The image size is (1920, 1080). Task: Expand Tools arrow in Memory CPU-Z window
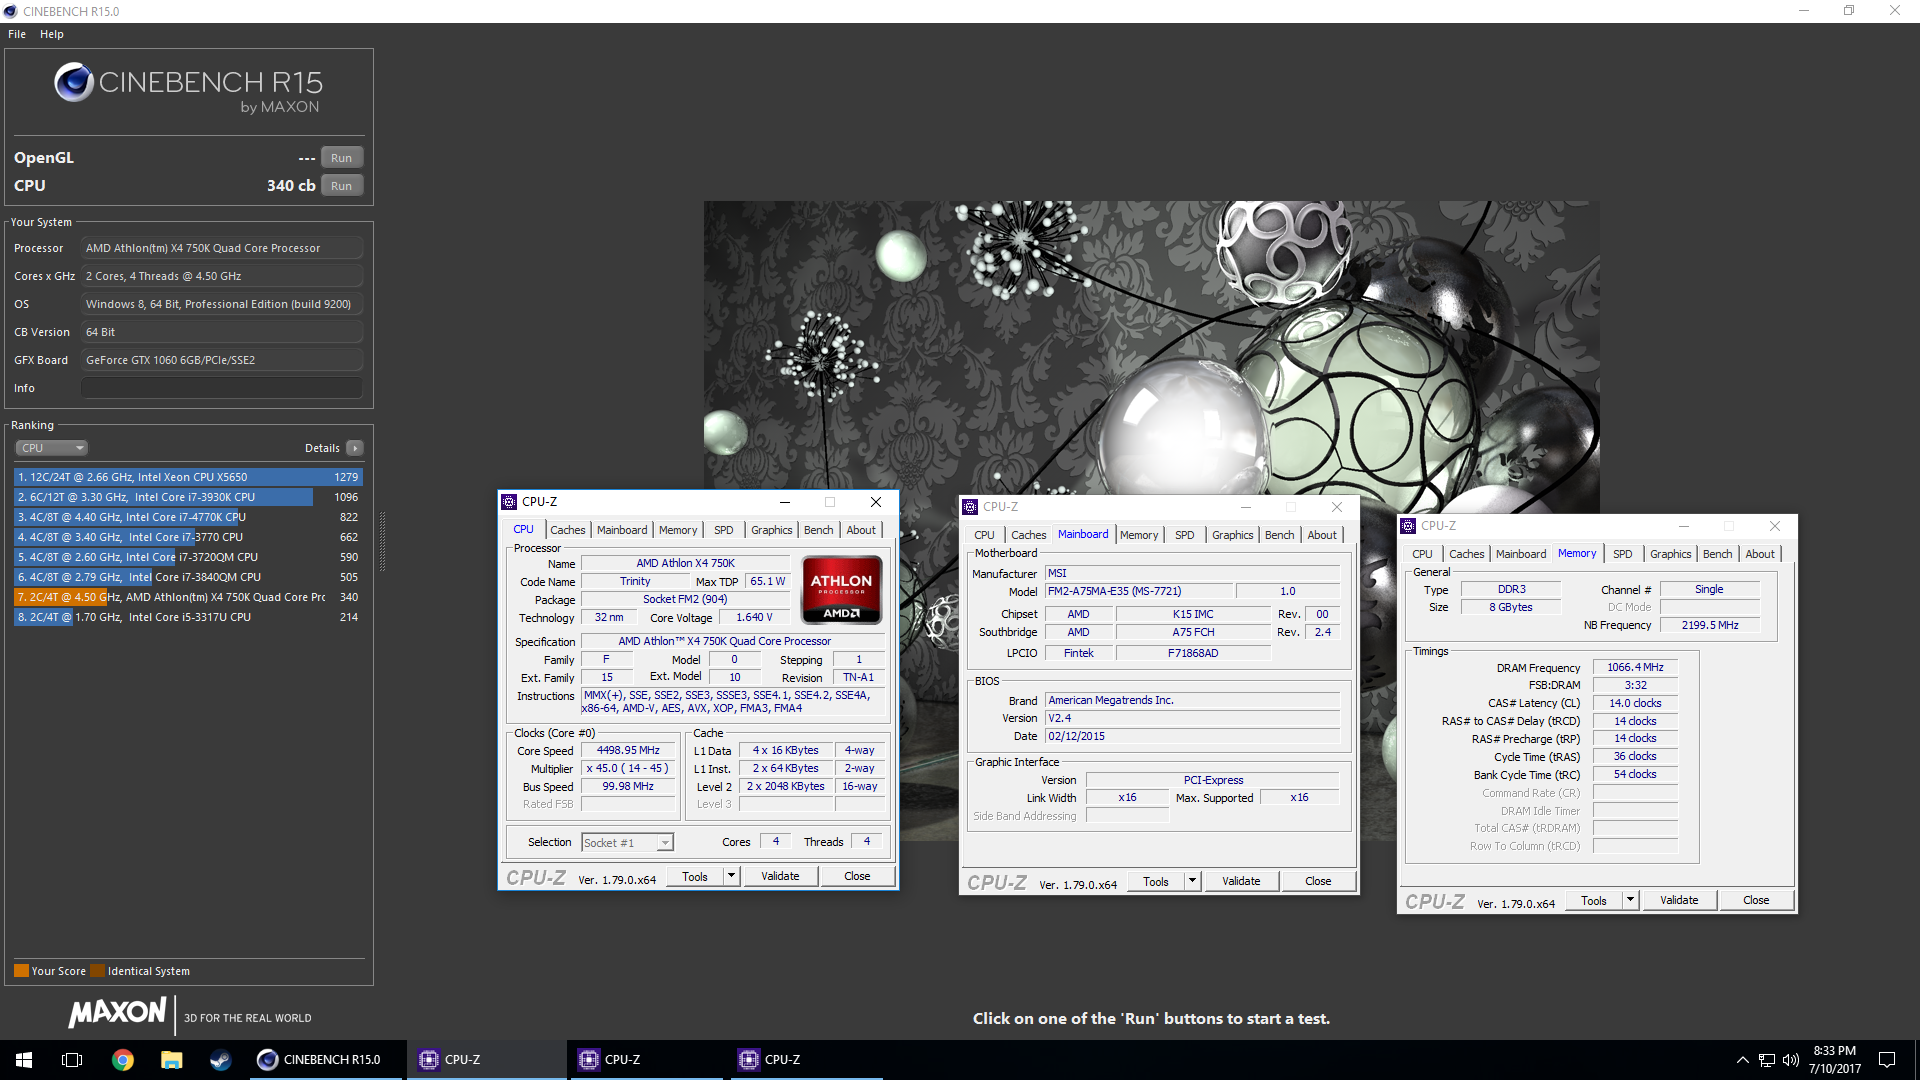tap(1630, 901)
